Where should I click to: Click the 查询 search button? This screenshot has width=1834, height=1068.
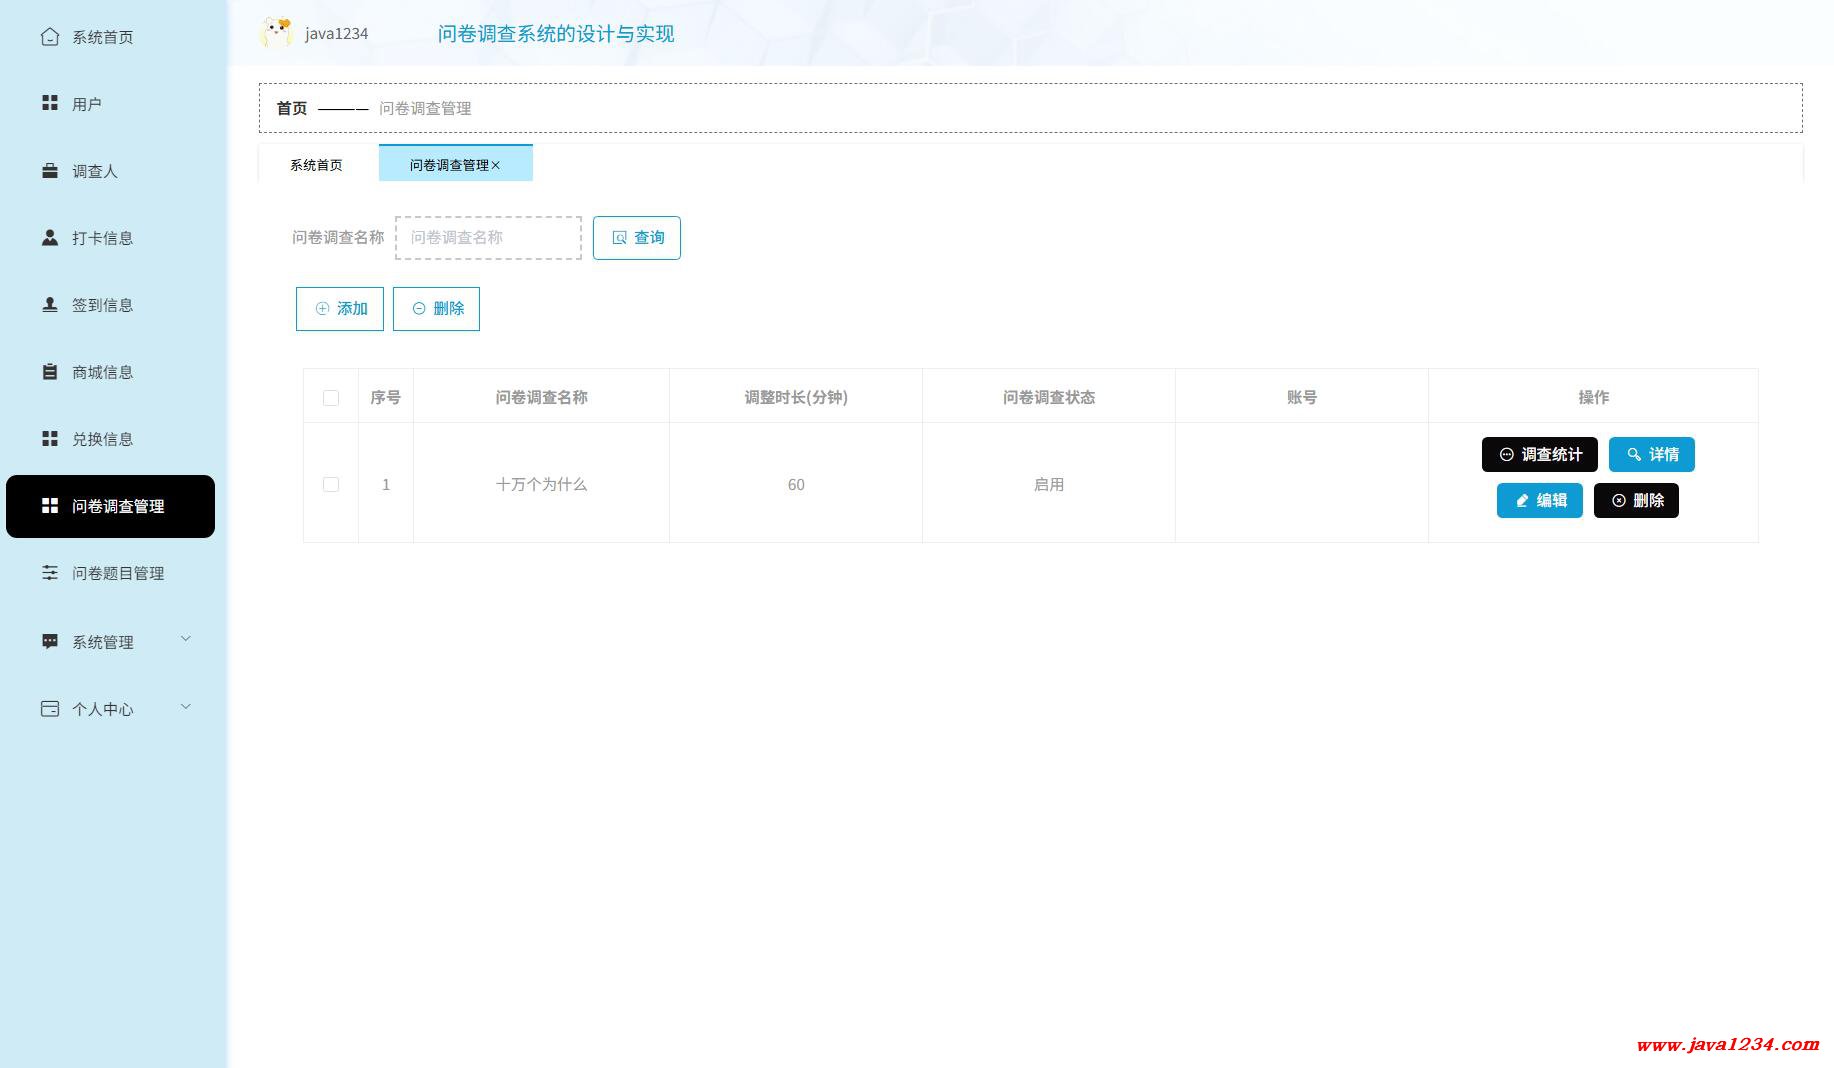point(637,238)
